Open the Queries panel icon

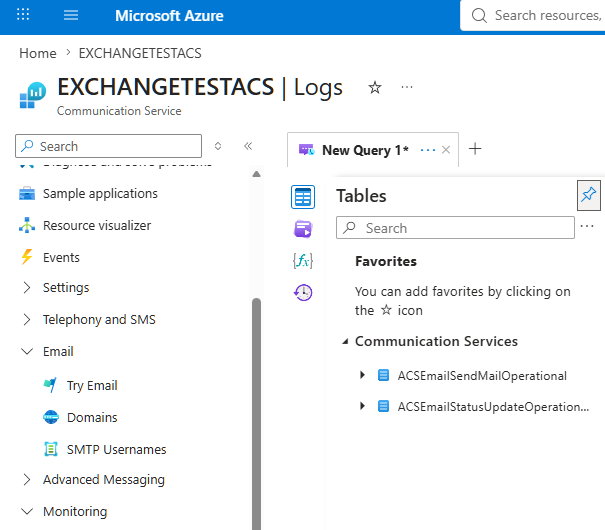coord(303,229)
